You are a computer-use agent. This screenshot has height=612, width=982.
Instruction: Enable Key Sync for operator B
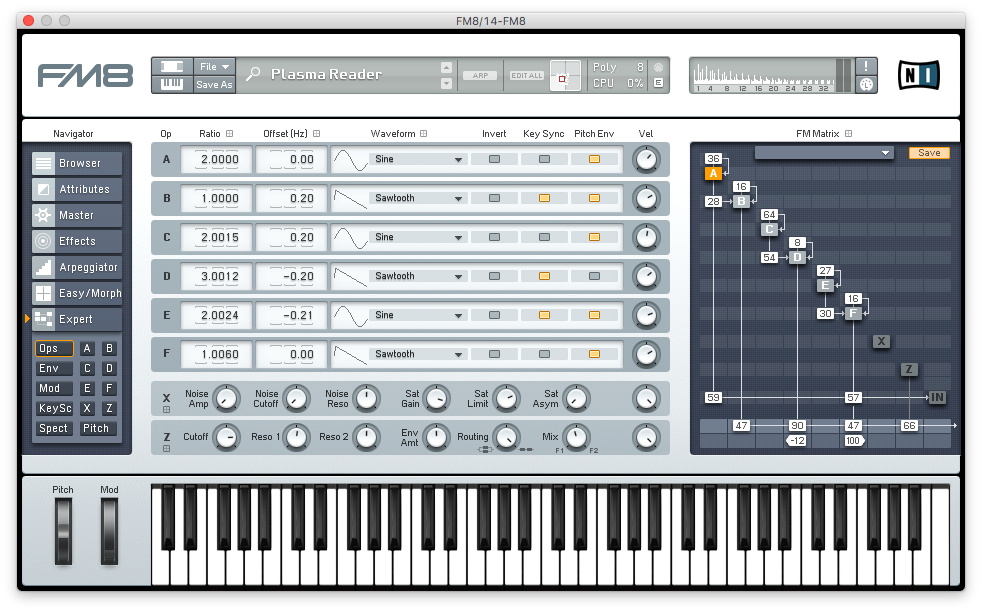[545, 198]
